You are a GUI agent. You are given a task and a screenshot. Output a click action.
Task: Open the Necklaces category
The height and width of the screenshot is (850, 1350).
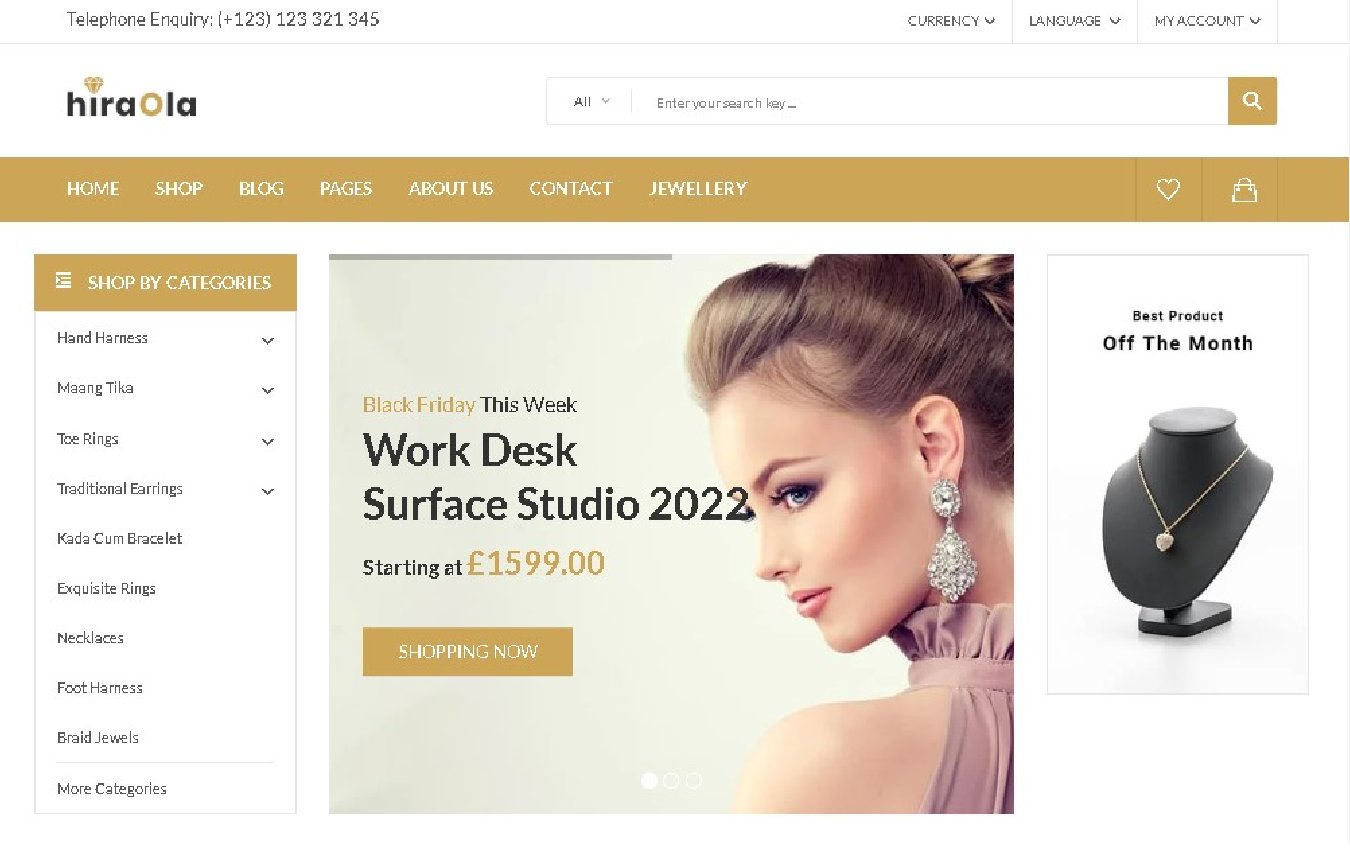tap(91, 638)
